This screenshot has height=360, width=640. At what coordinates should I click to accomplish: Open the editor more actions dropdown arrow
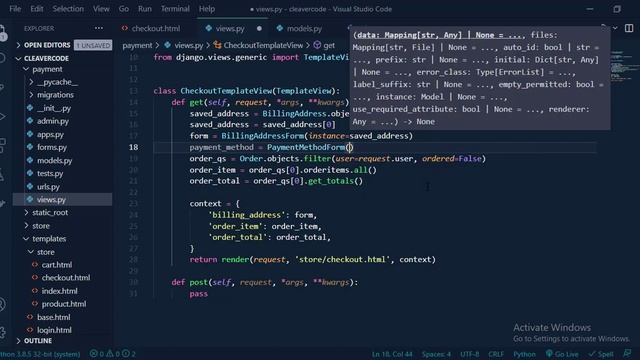(615, 28)
